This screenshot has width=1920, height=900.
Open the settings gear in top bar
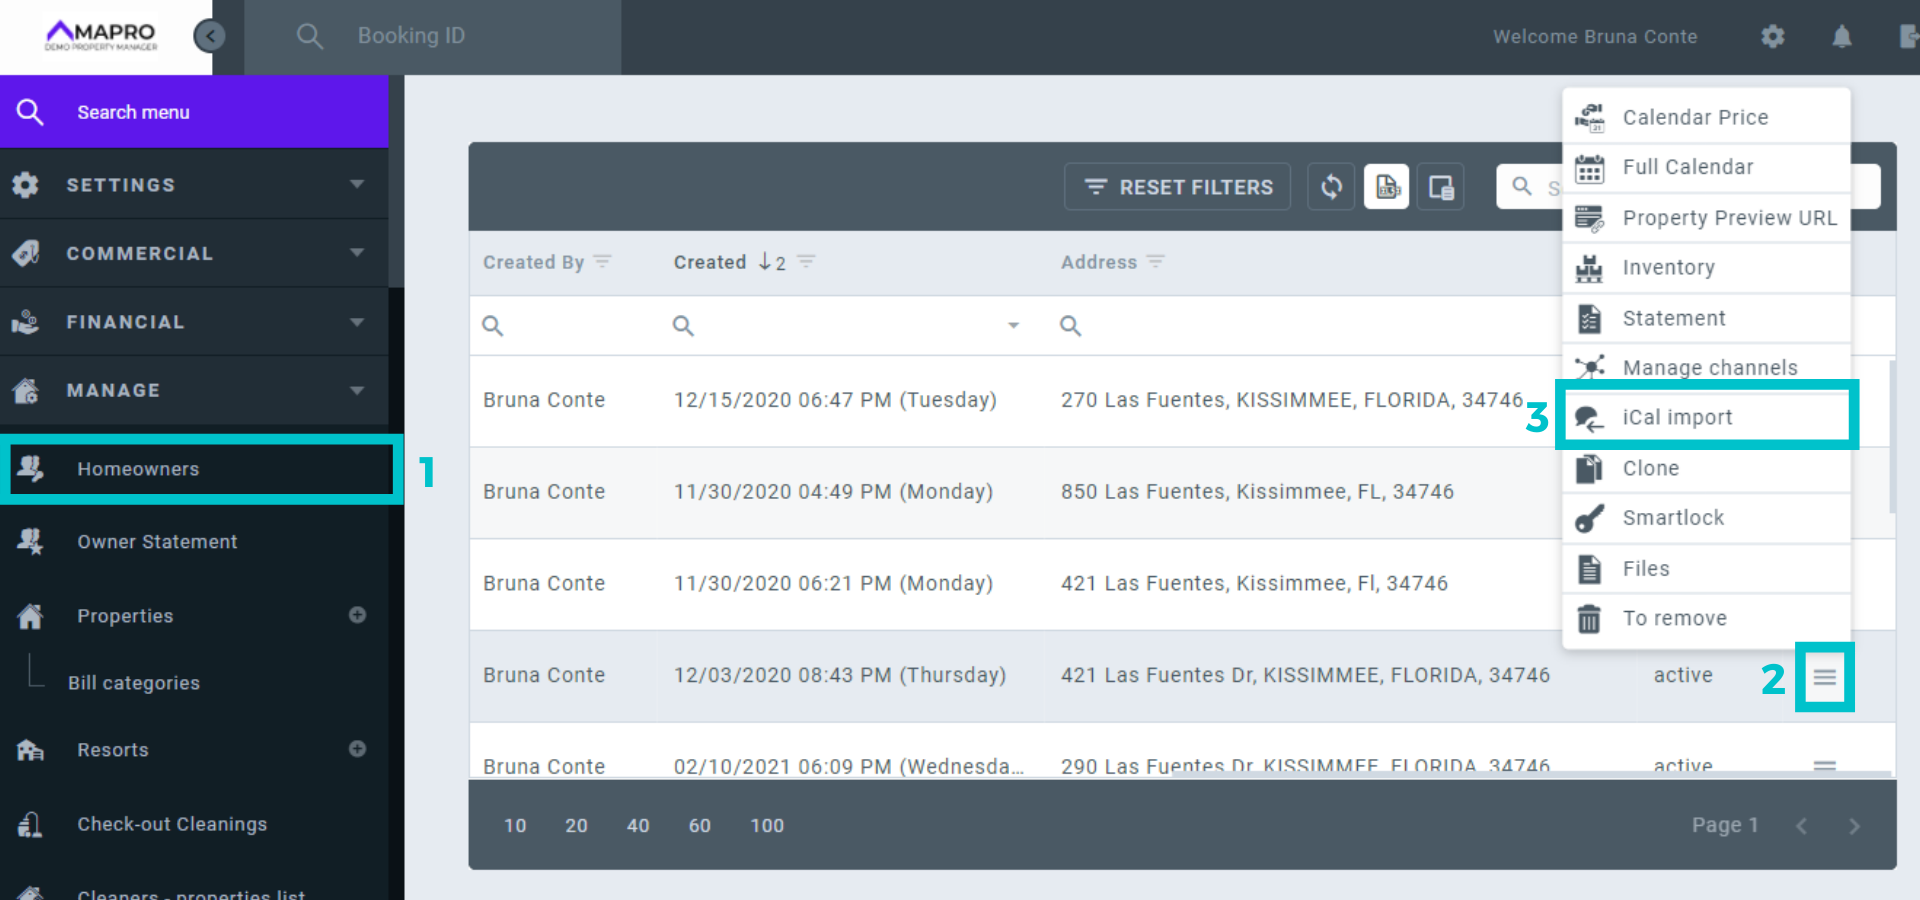coord(1772,37)
